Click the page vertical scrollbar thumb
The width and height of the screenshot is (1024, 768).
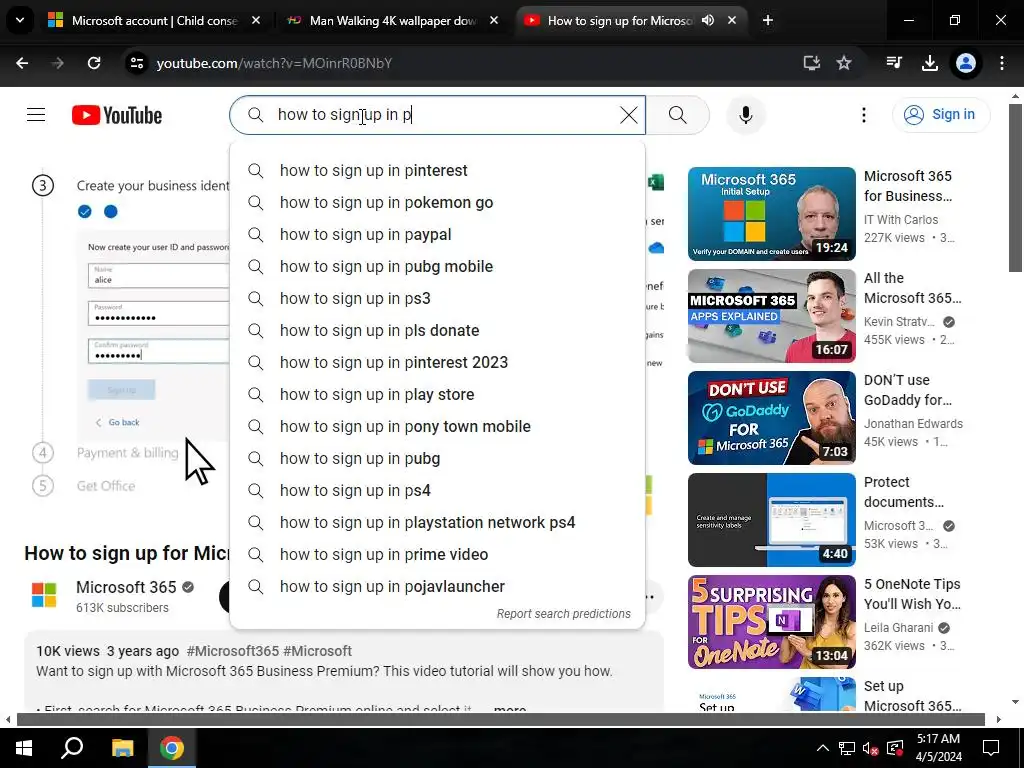coord(1015,187)
